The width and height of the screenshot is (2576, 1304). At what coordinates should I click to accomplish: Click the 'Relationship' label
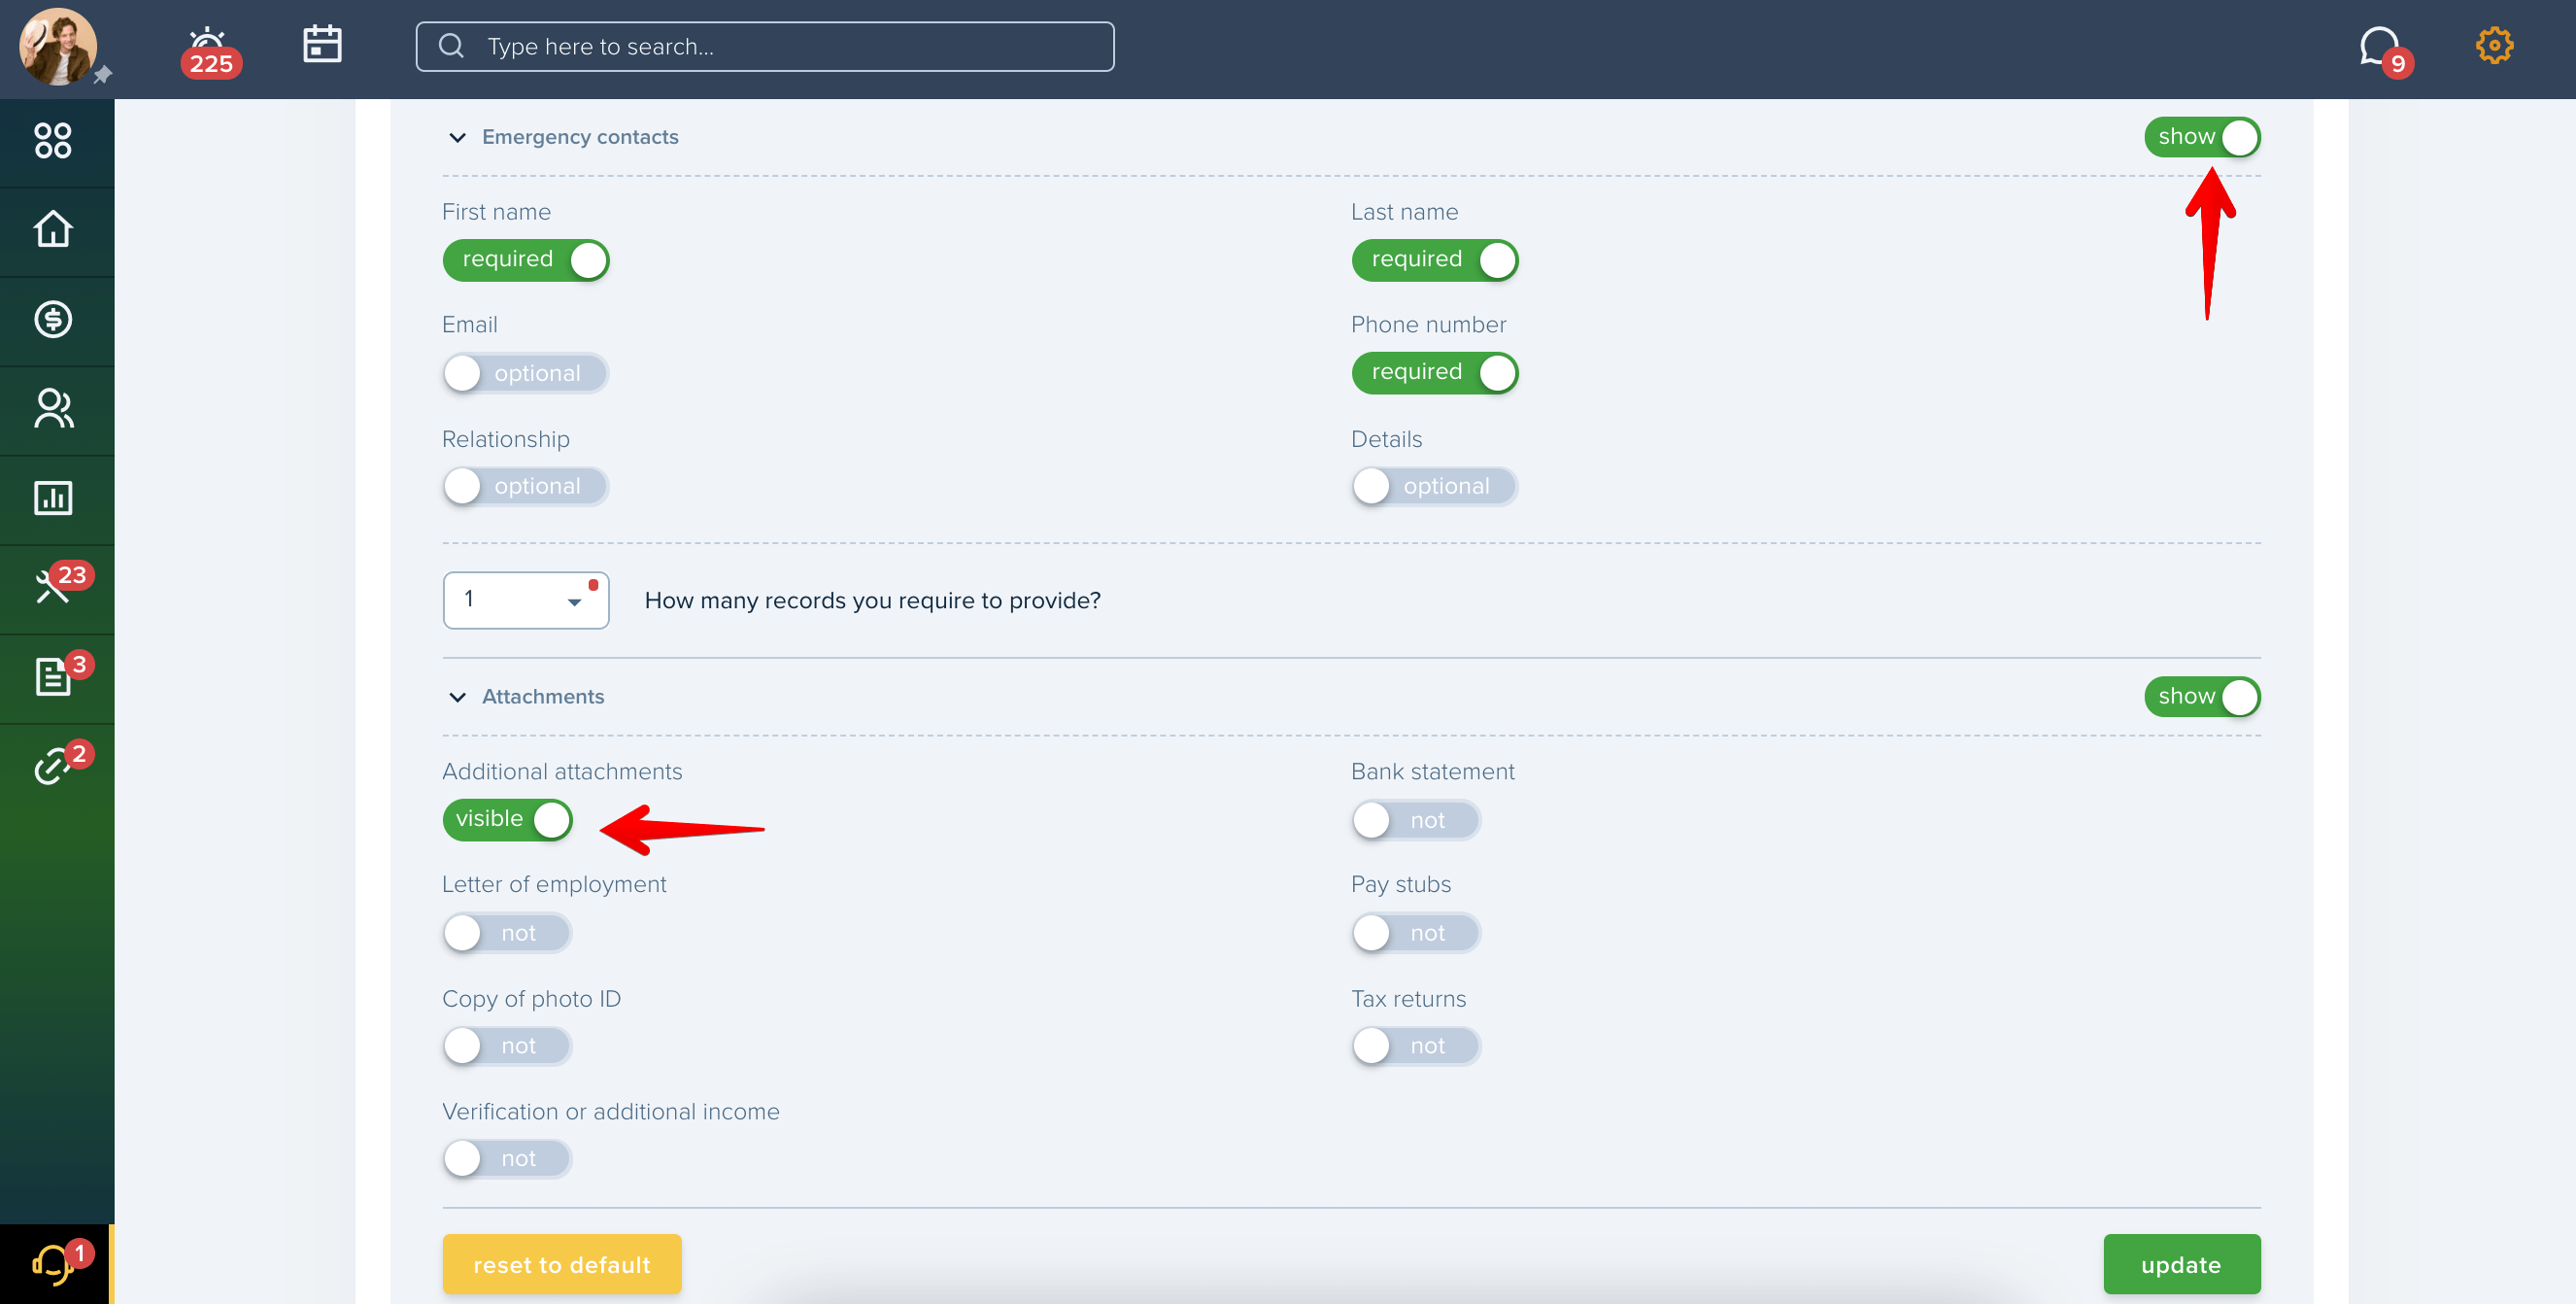506,439
